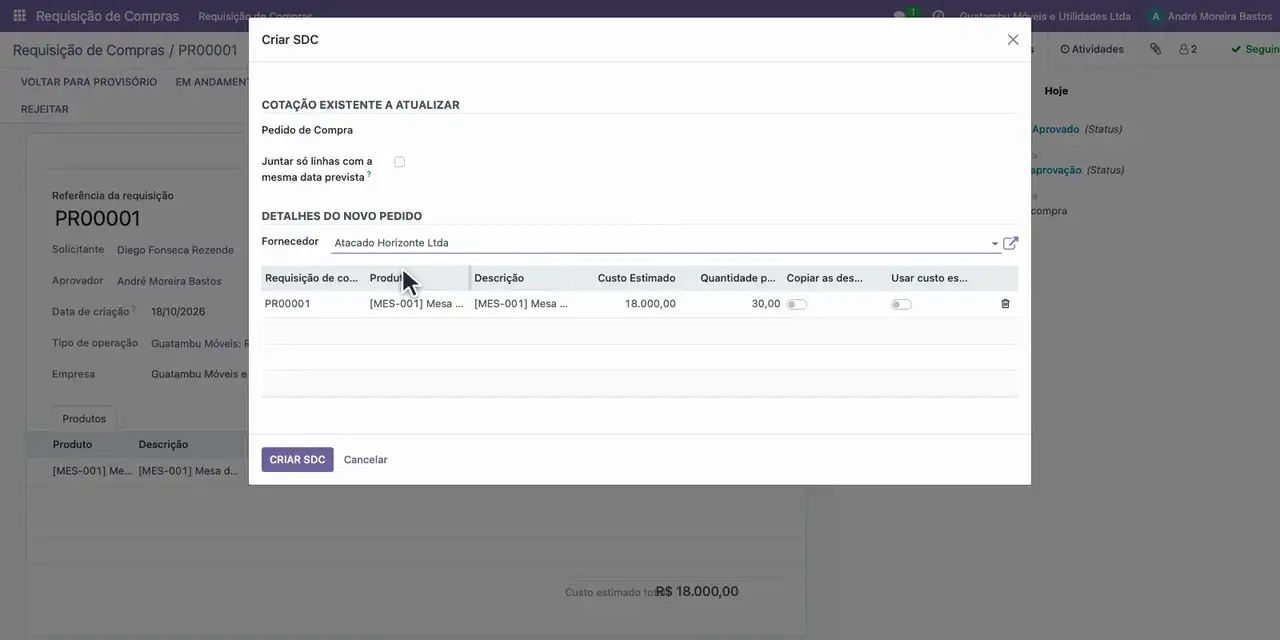Expand the Fornecedor dropdown arrow
Image resolution: width=1280 pixels, height=640 pixels.
(x=994, y=244)
